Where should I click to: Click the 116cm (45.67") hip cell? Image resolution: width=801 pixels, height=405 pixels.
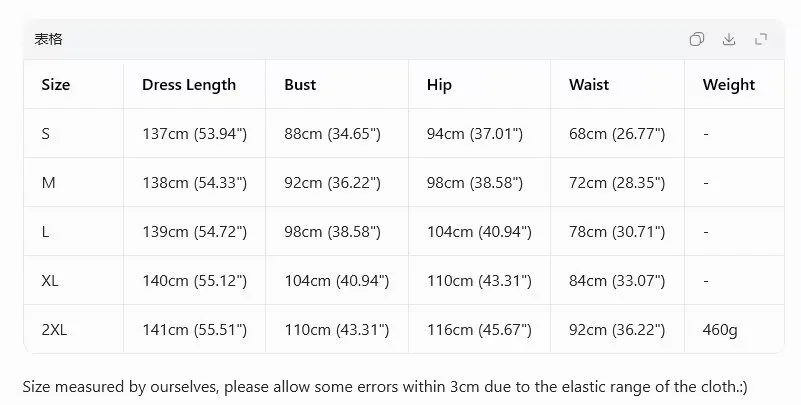click(479, 330)
